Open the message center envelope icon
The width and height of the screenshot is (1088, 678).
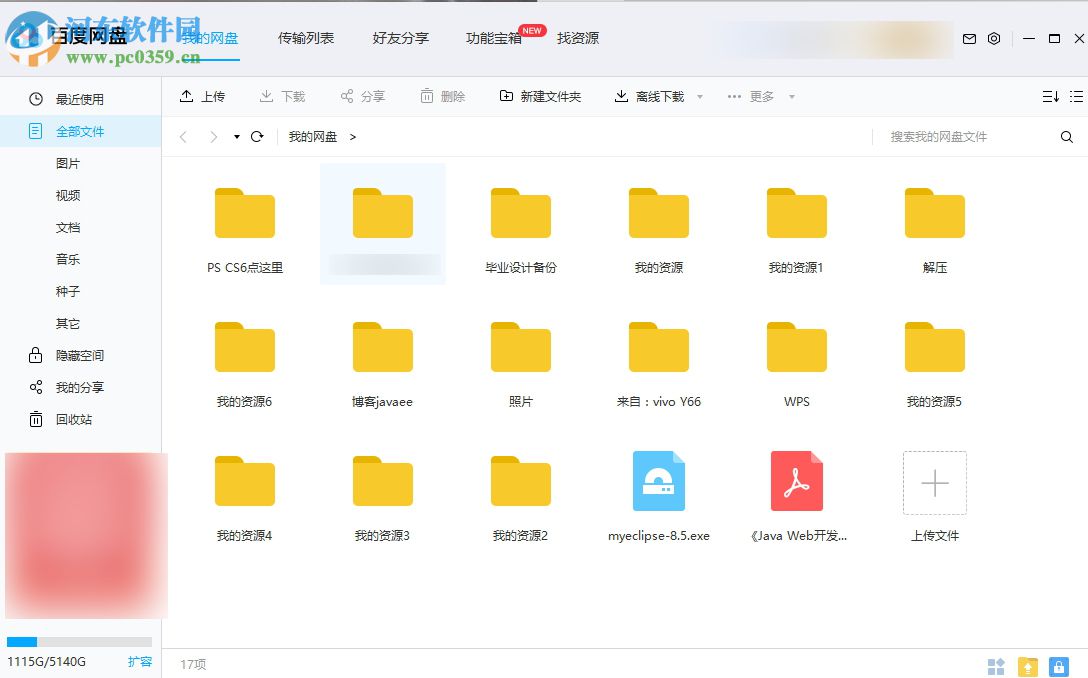tap(968, 38)
